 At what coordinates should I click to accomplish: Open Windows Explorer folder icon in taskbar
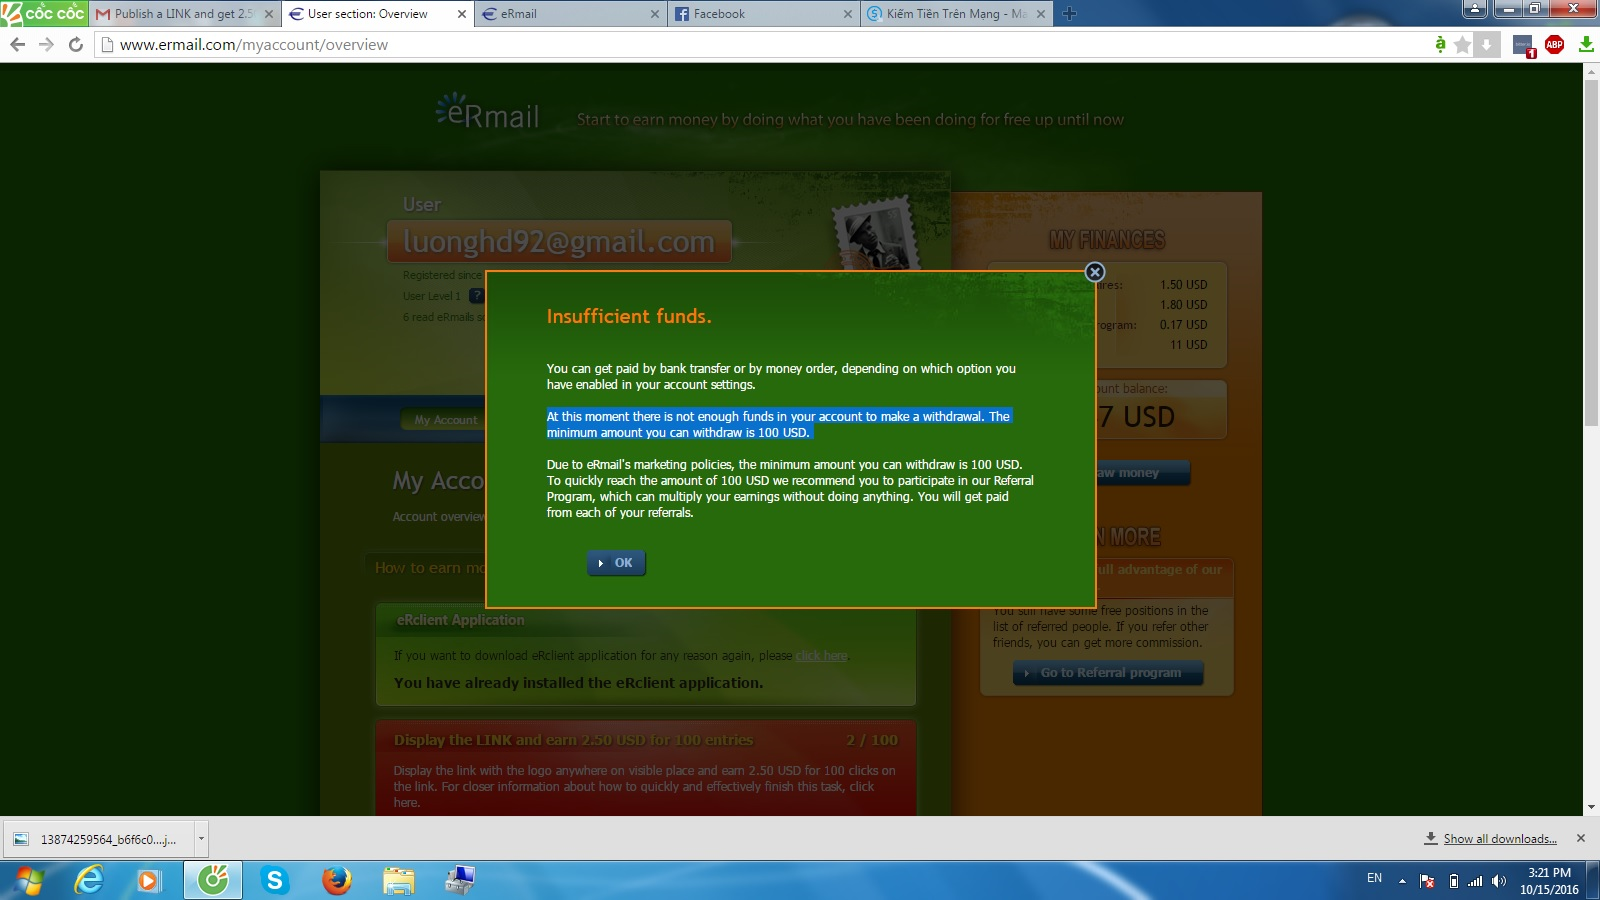tap(398, 881)
